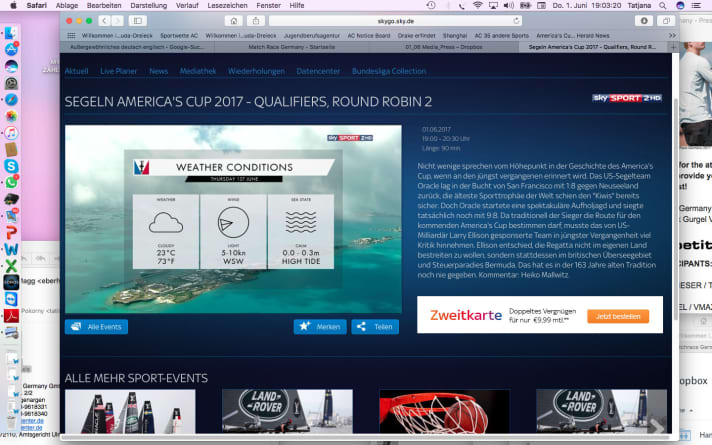Open Photos from the Dock

[11, 116]
